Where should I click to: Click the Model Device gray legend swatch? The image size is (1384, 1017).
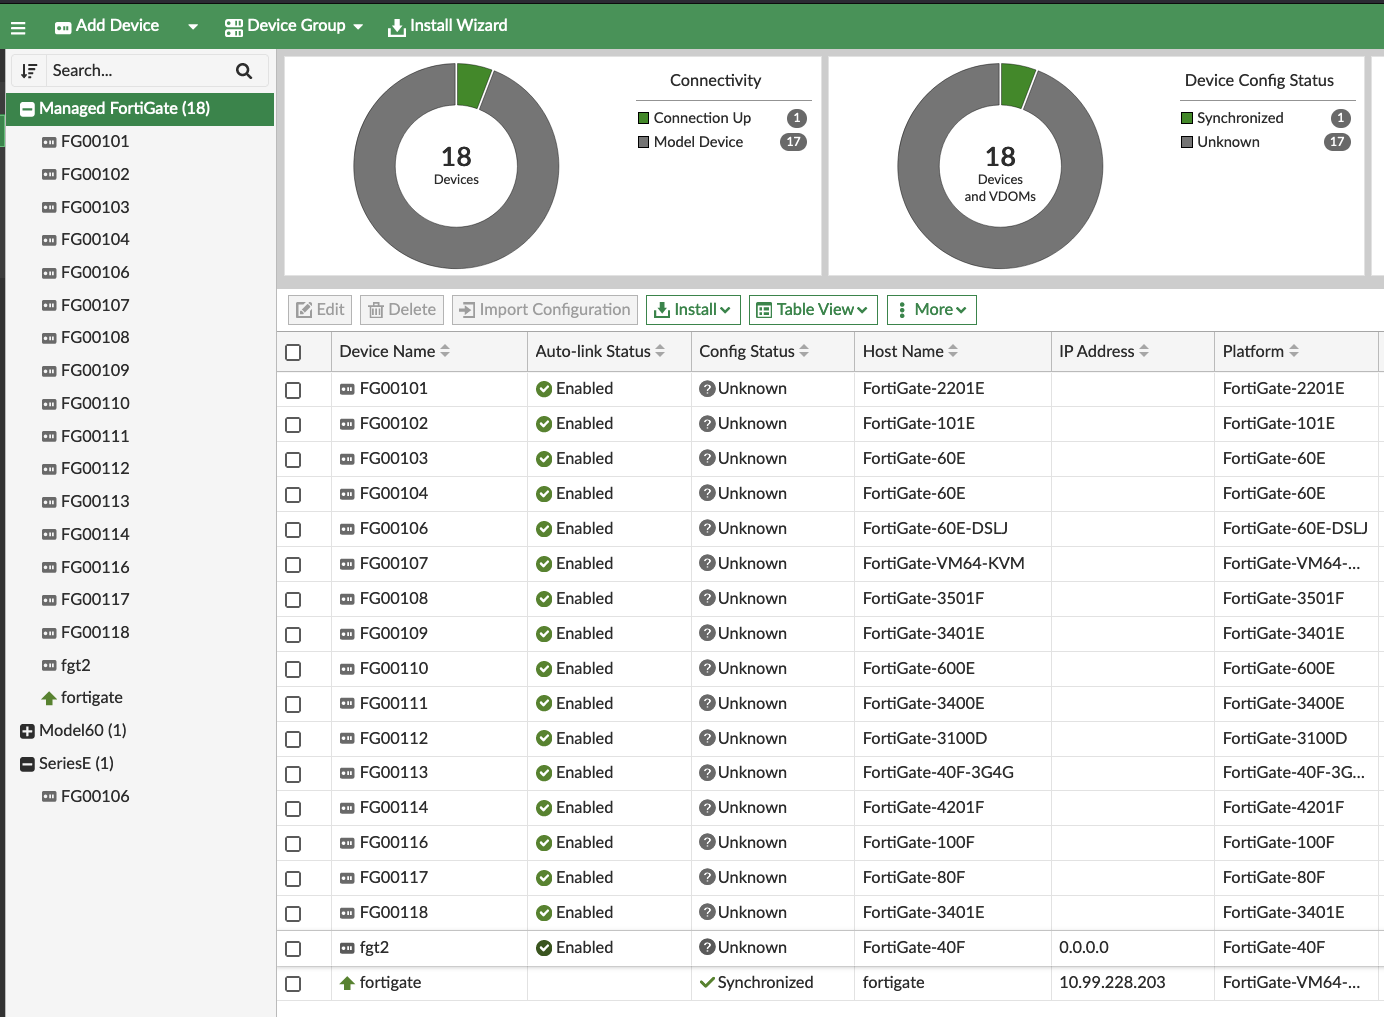tap(644, 142)
